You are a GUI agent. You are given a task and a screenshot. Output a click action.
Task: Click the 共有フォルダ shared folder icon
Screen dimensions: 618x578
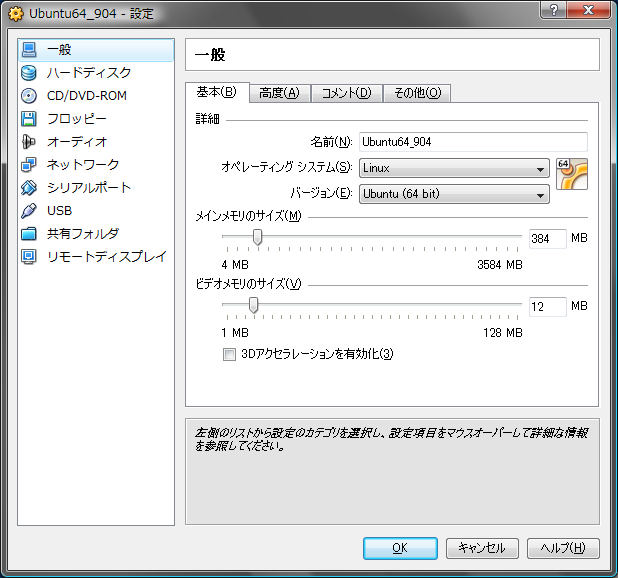(x=29, y=234)
